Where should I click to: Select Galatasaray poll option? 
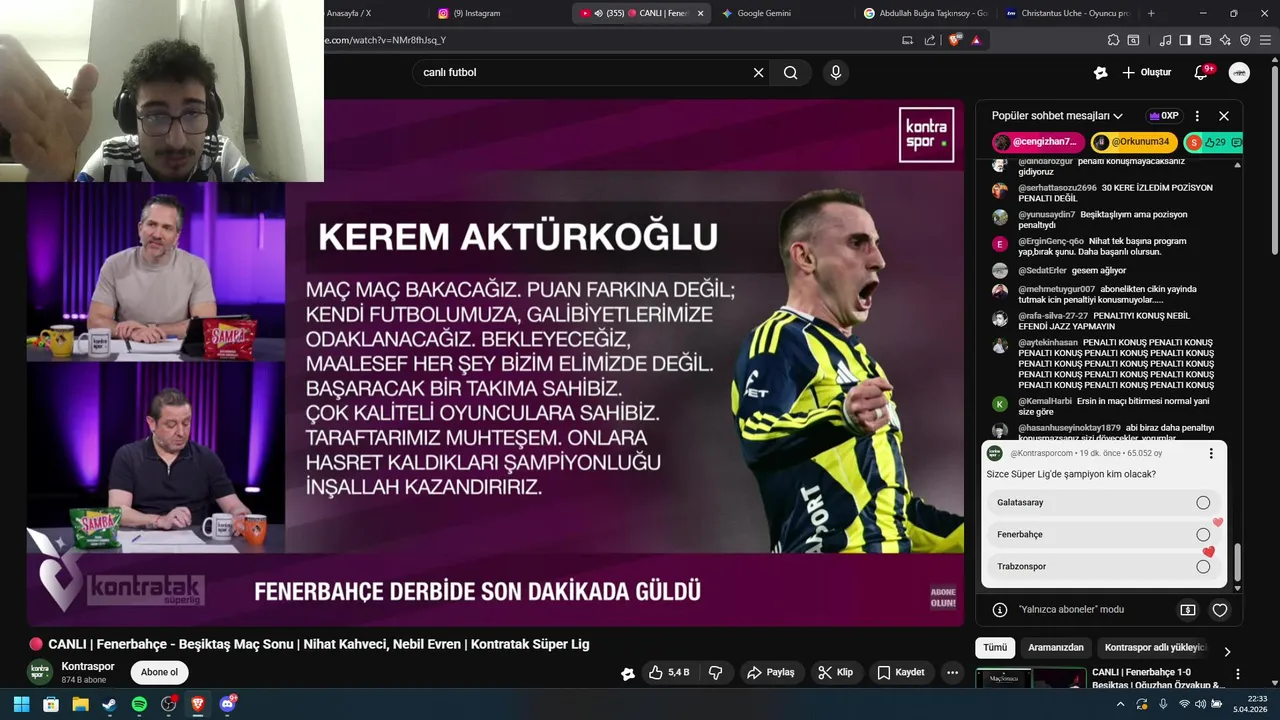pos(1103,502)
